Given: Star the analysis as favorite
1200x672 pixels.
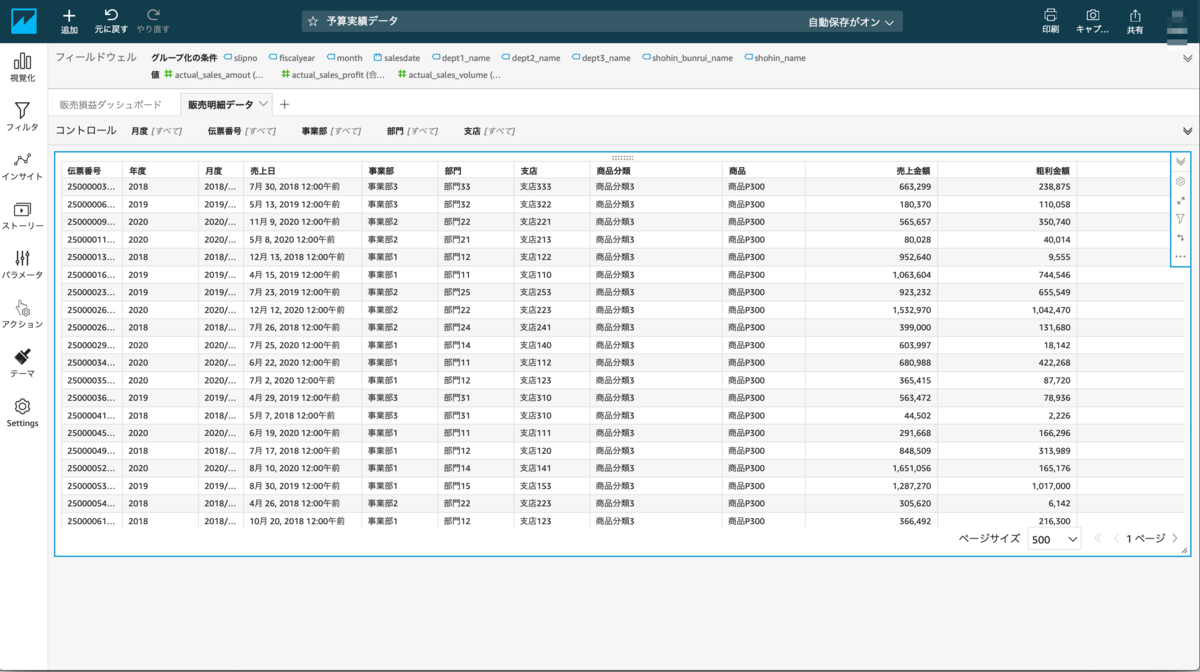Looking at the screenshot, I should [x=313, y=21].
